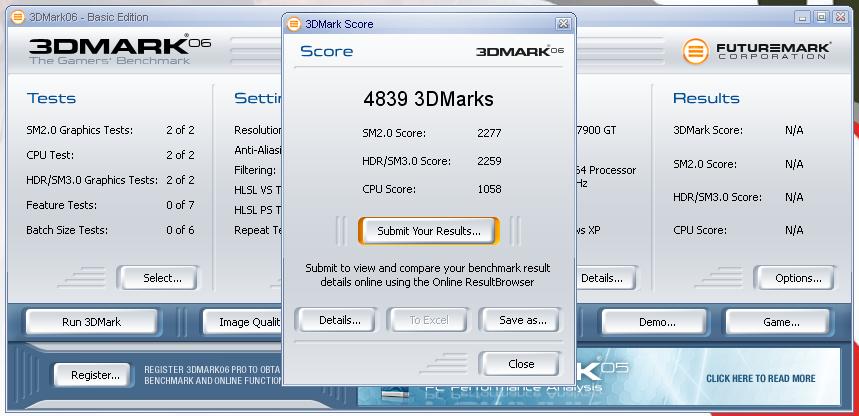Screen dimensions: 859x416
Task: Click the To Excel button
Action: pyautogui.click(x=428, y=320)
